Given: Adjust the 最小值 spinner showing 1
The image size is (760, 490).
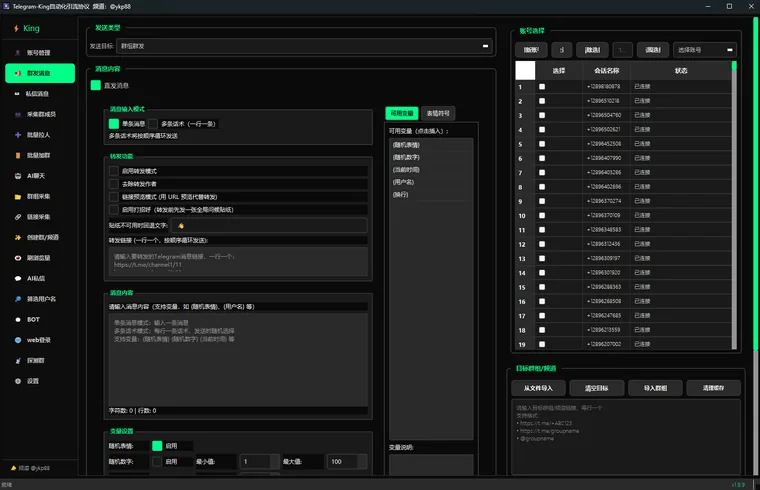Looking at the screenshot, I should pyautogui.click(x=259, y=461).
